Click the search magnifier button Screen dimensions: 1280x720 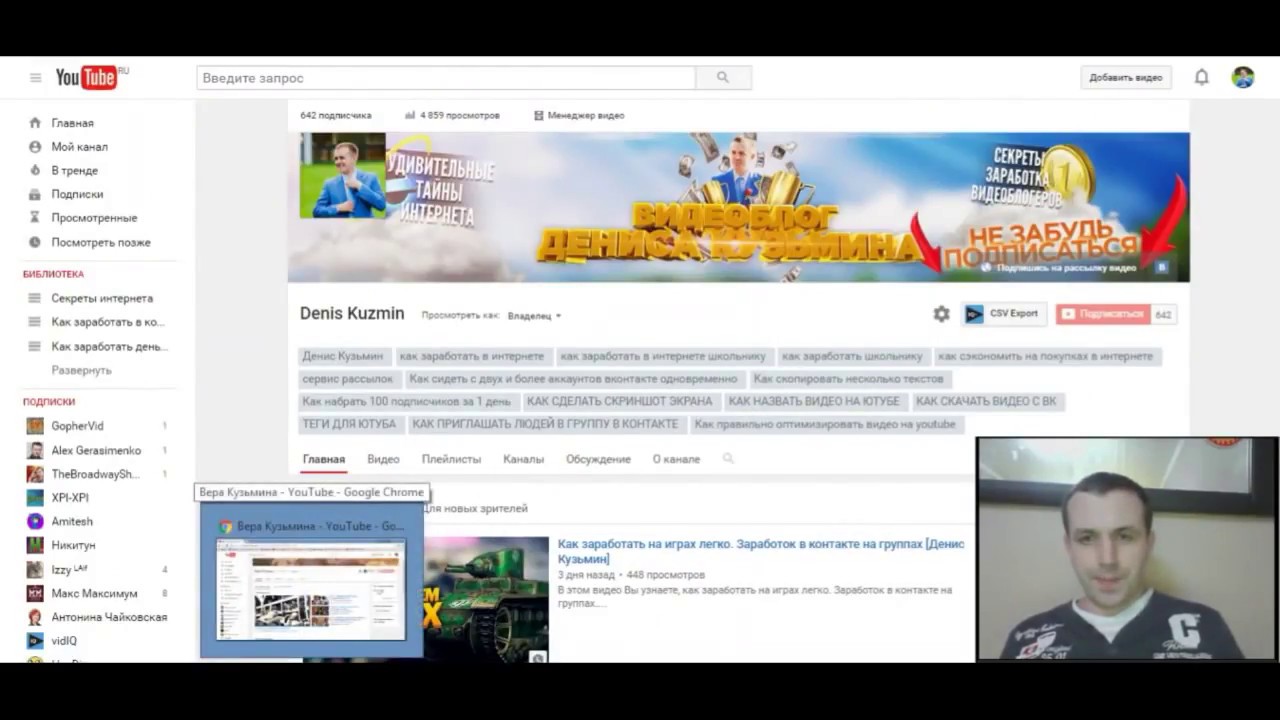coord(723,78)
